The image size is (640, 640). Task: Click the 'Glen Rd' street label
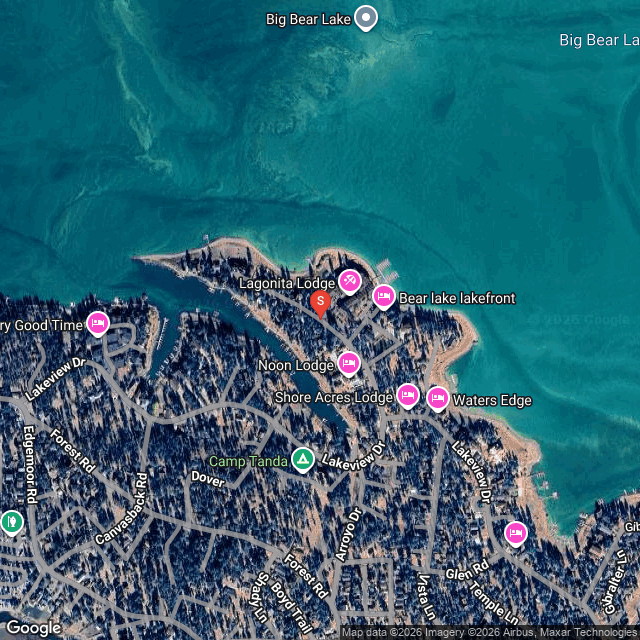click(x=467, y=569)
